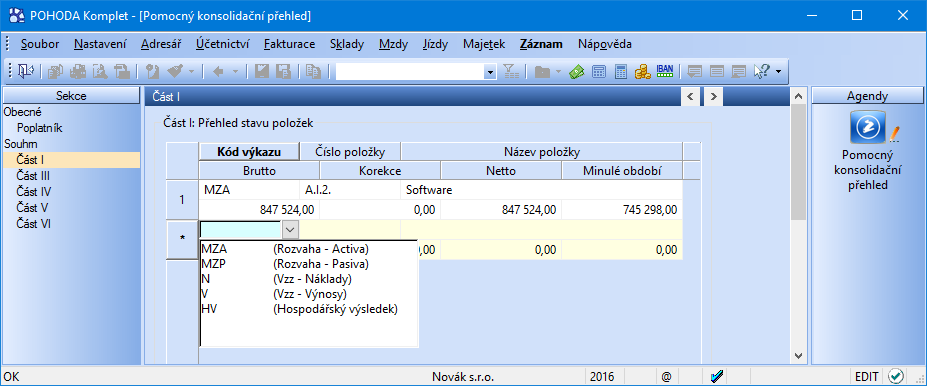Click the greyed-out print preview toolbar icon
This screenshot has width=927, height=386.
[100, 72]
